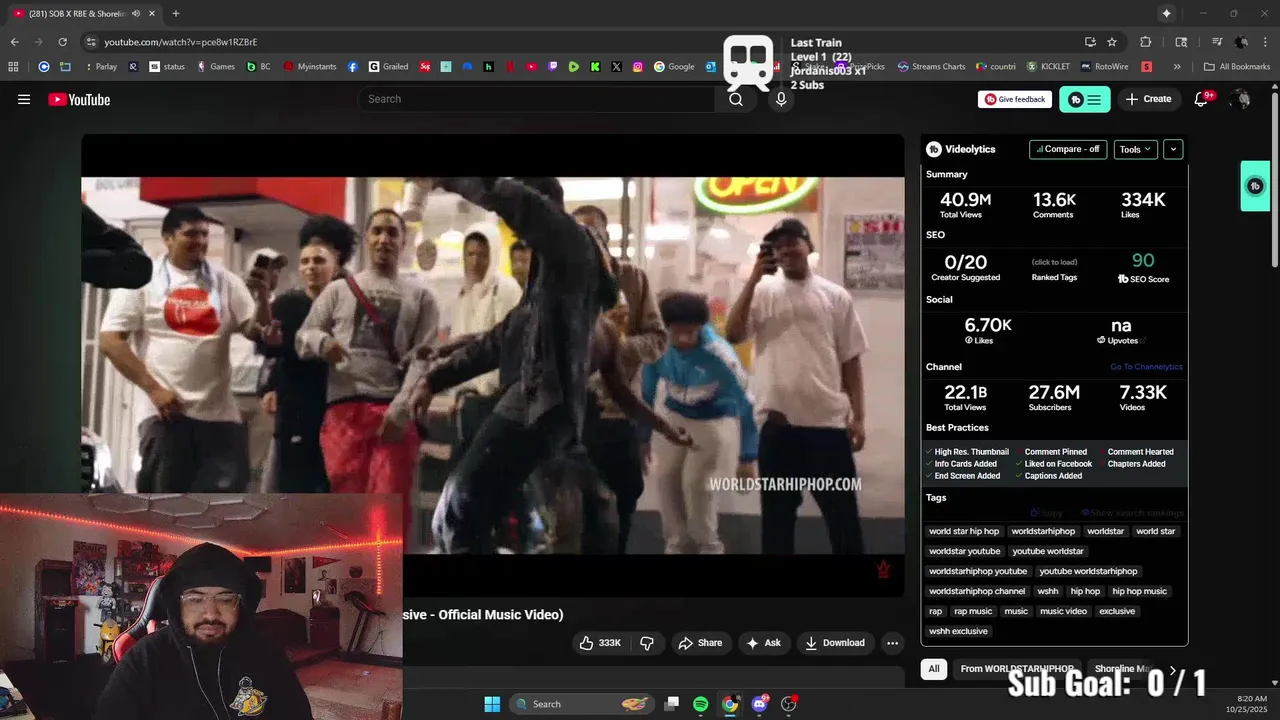Open the account avatar menu
Image resolution: width=1280 pixels, height=720 pixels.
[x=1241, y=99]
